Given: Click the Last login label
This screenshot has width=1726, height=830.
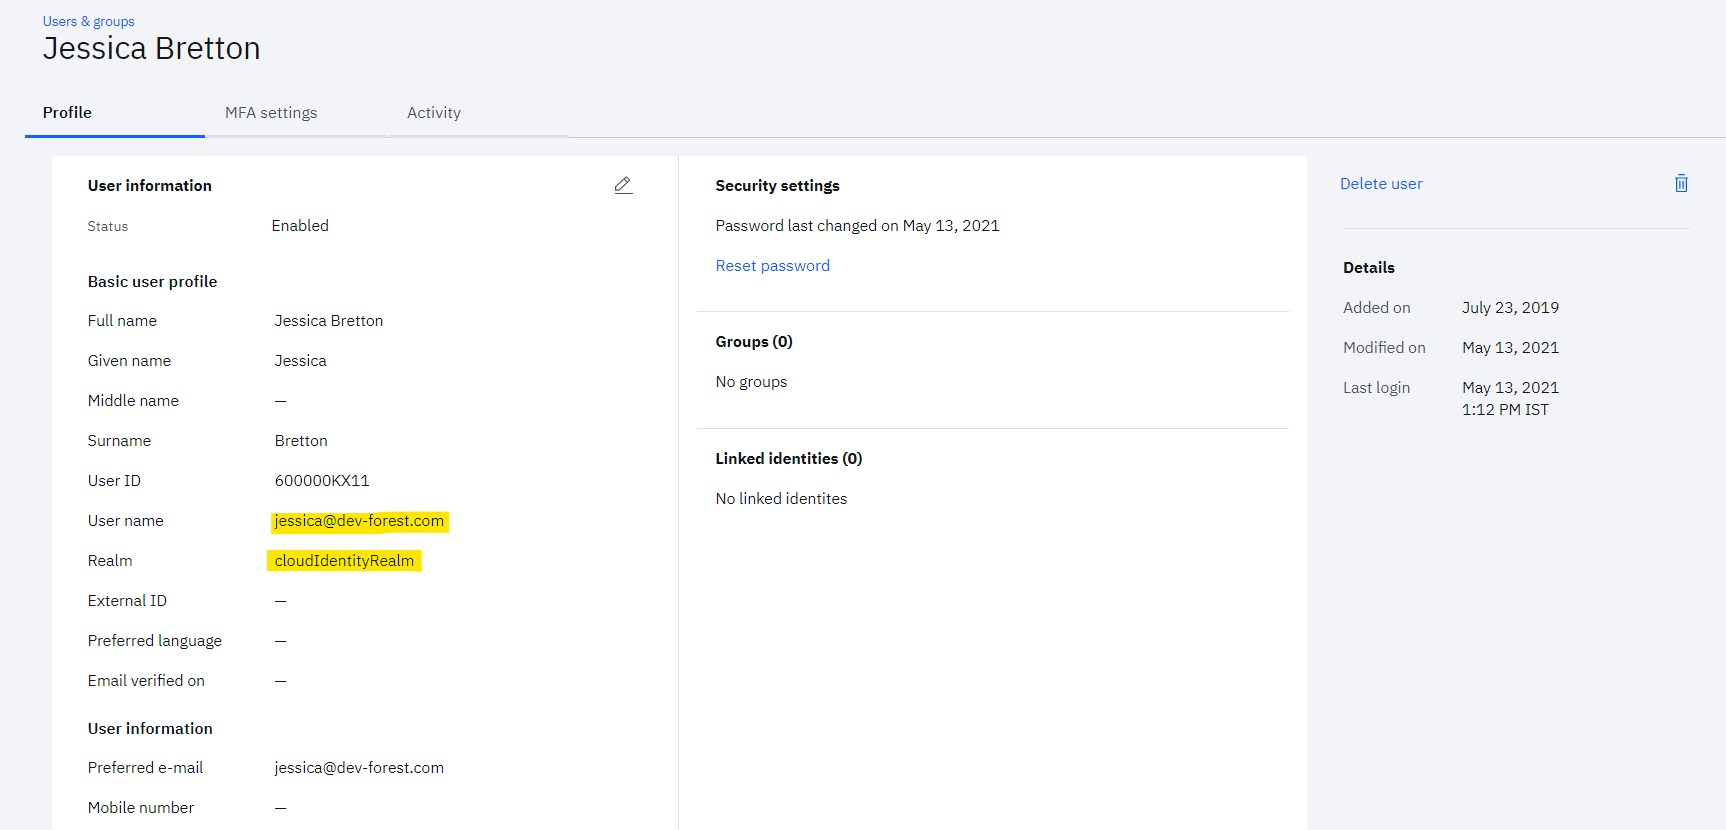Looking at the screenshot, I should click(1376, 388).
